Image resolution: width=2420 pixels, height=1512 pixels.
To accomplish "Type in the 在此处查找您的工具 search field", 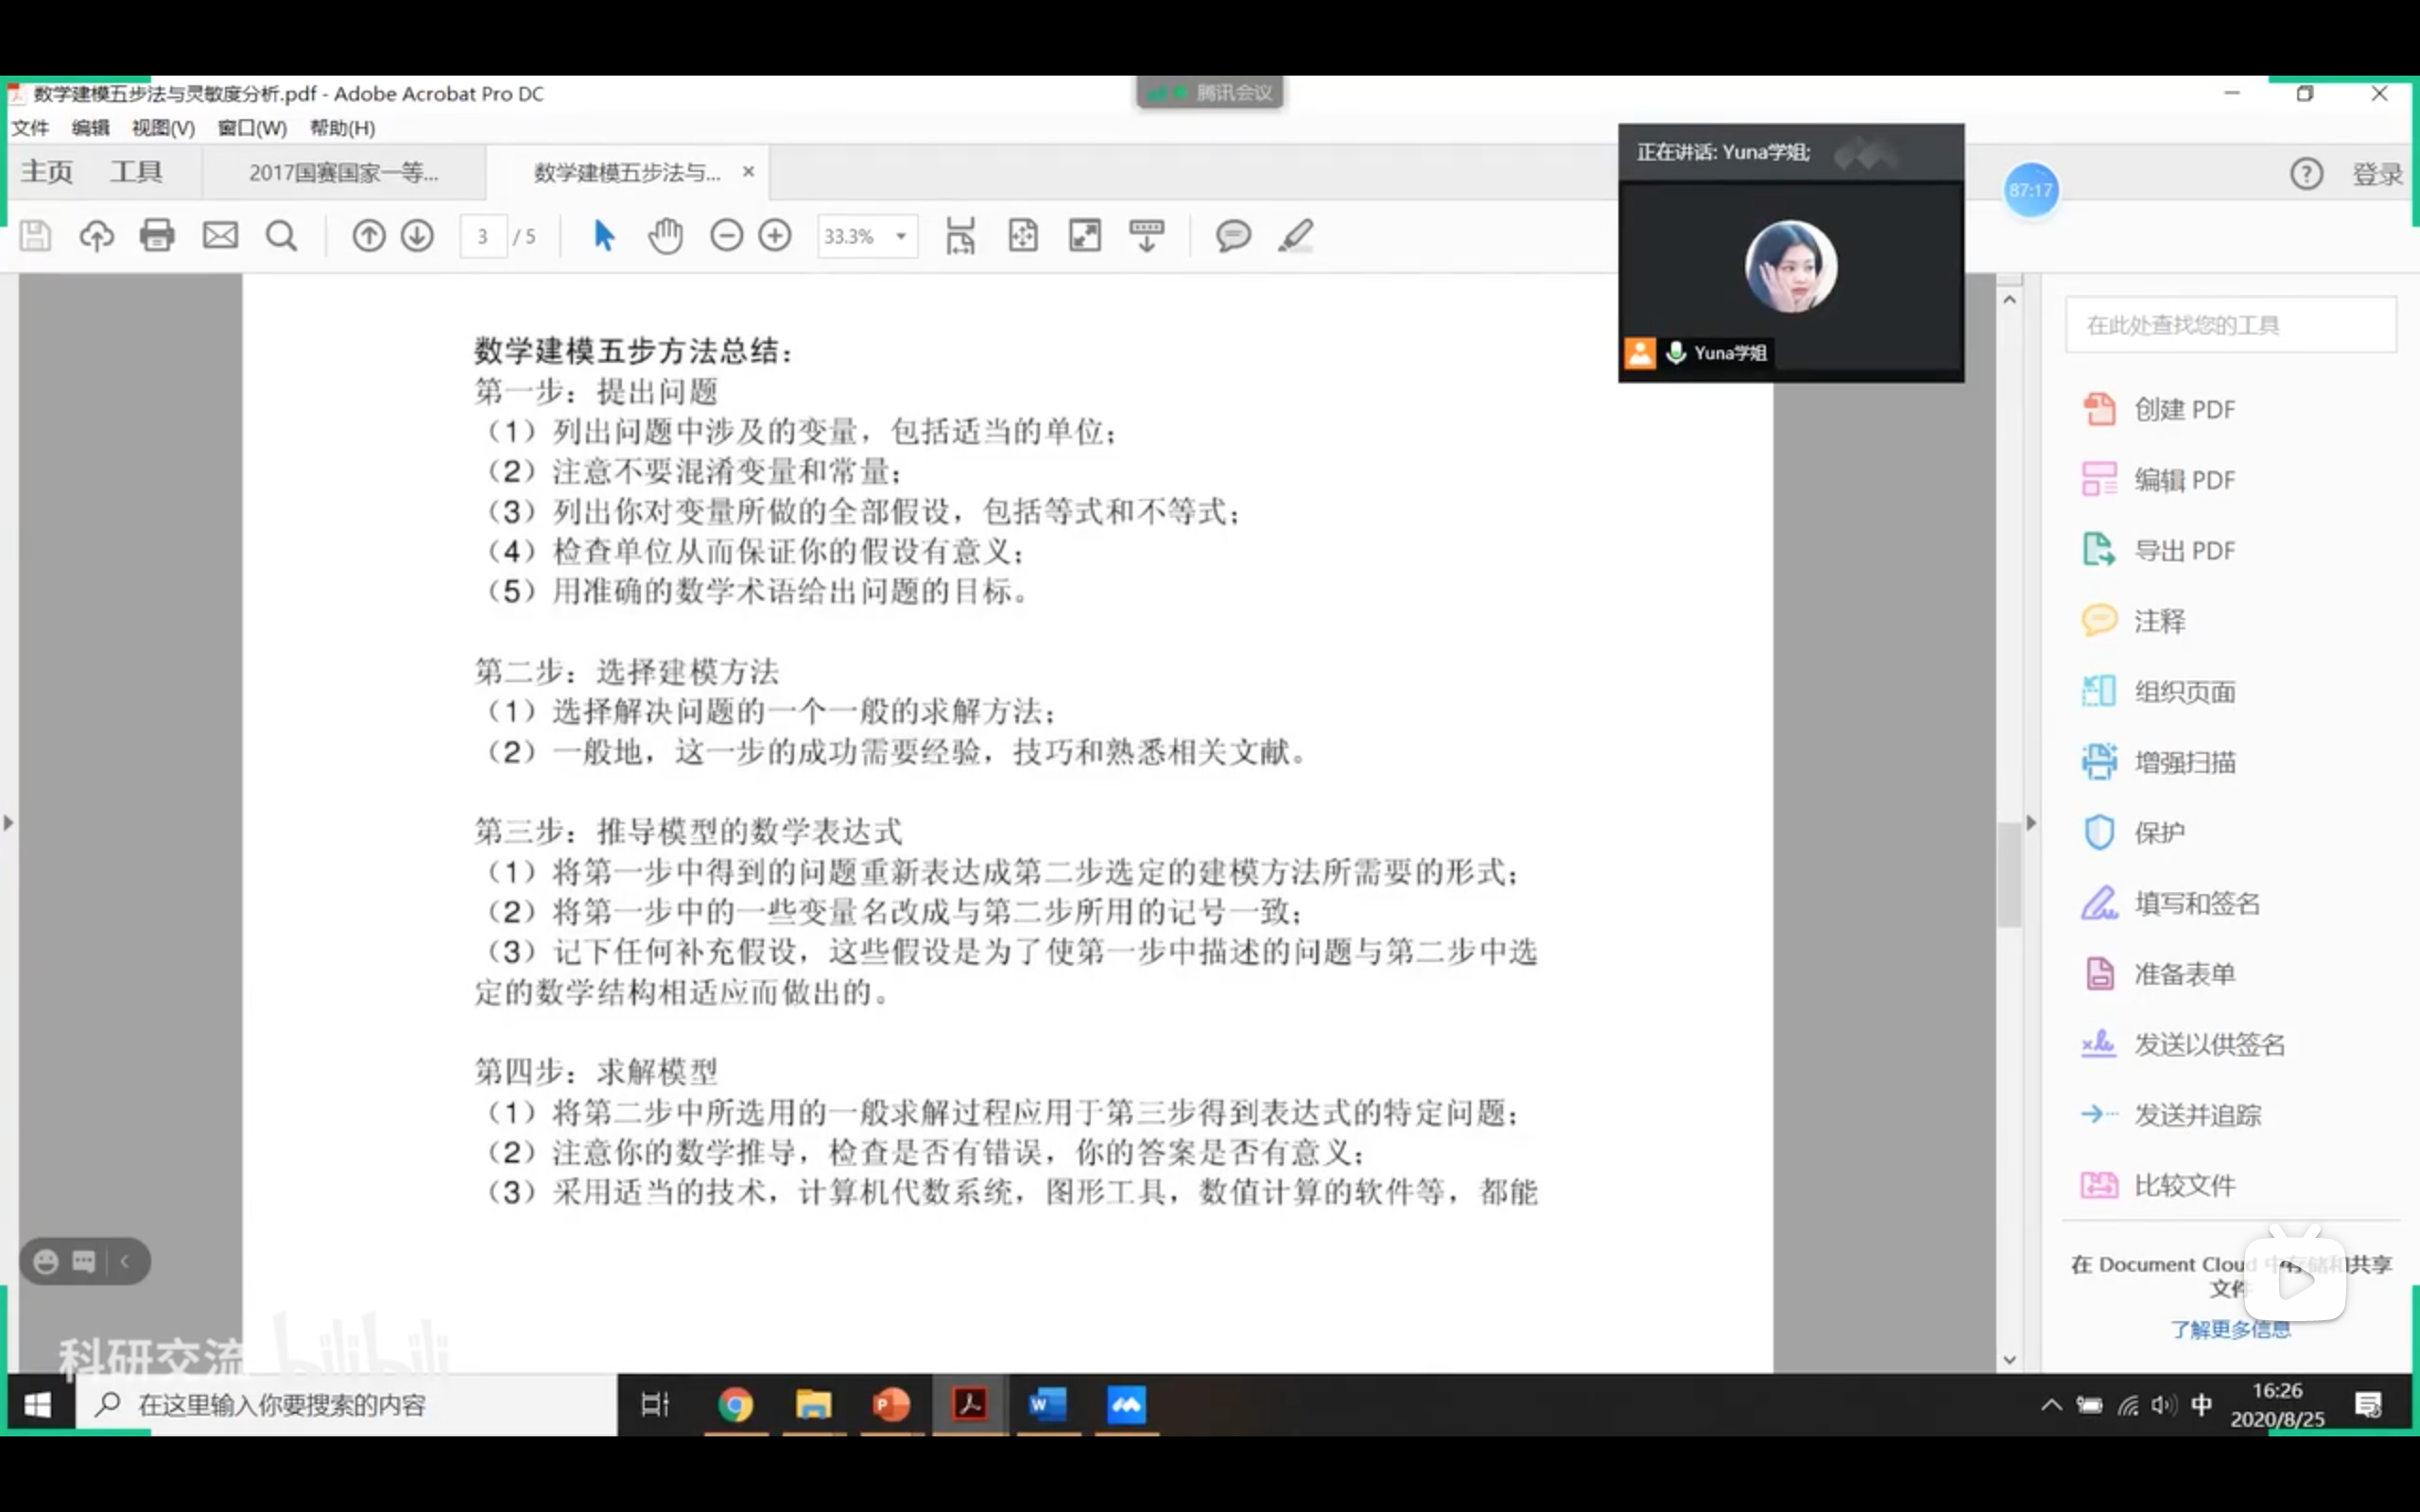I will click(x=2232, y=323).
